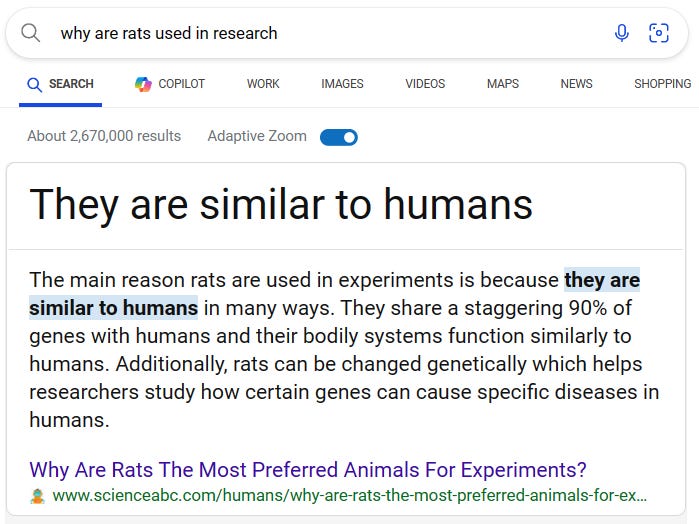Viewport: 699px width, 524px height.
Task: Select the Maps tab
Action: coord(503,84)
